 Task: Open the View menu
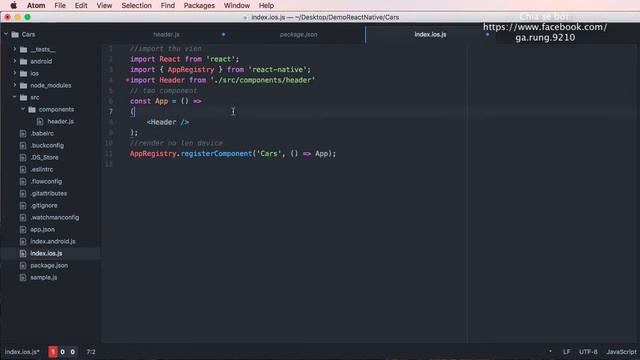point(104,5)
